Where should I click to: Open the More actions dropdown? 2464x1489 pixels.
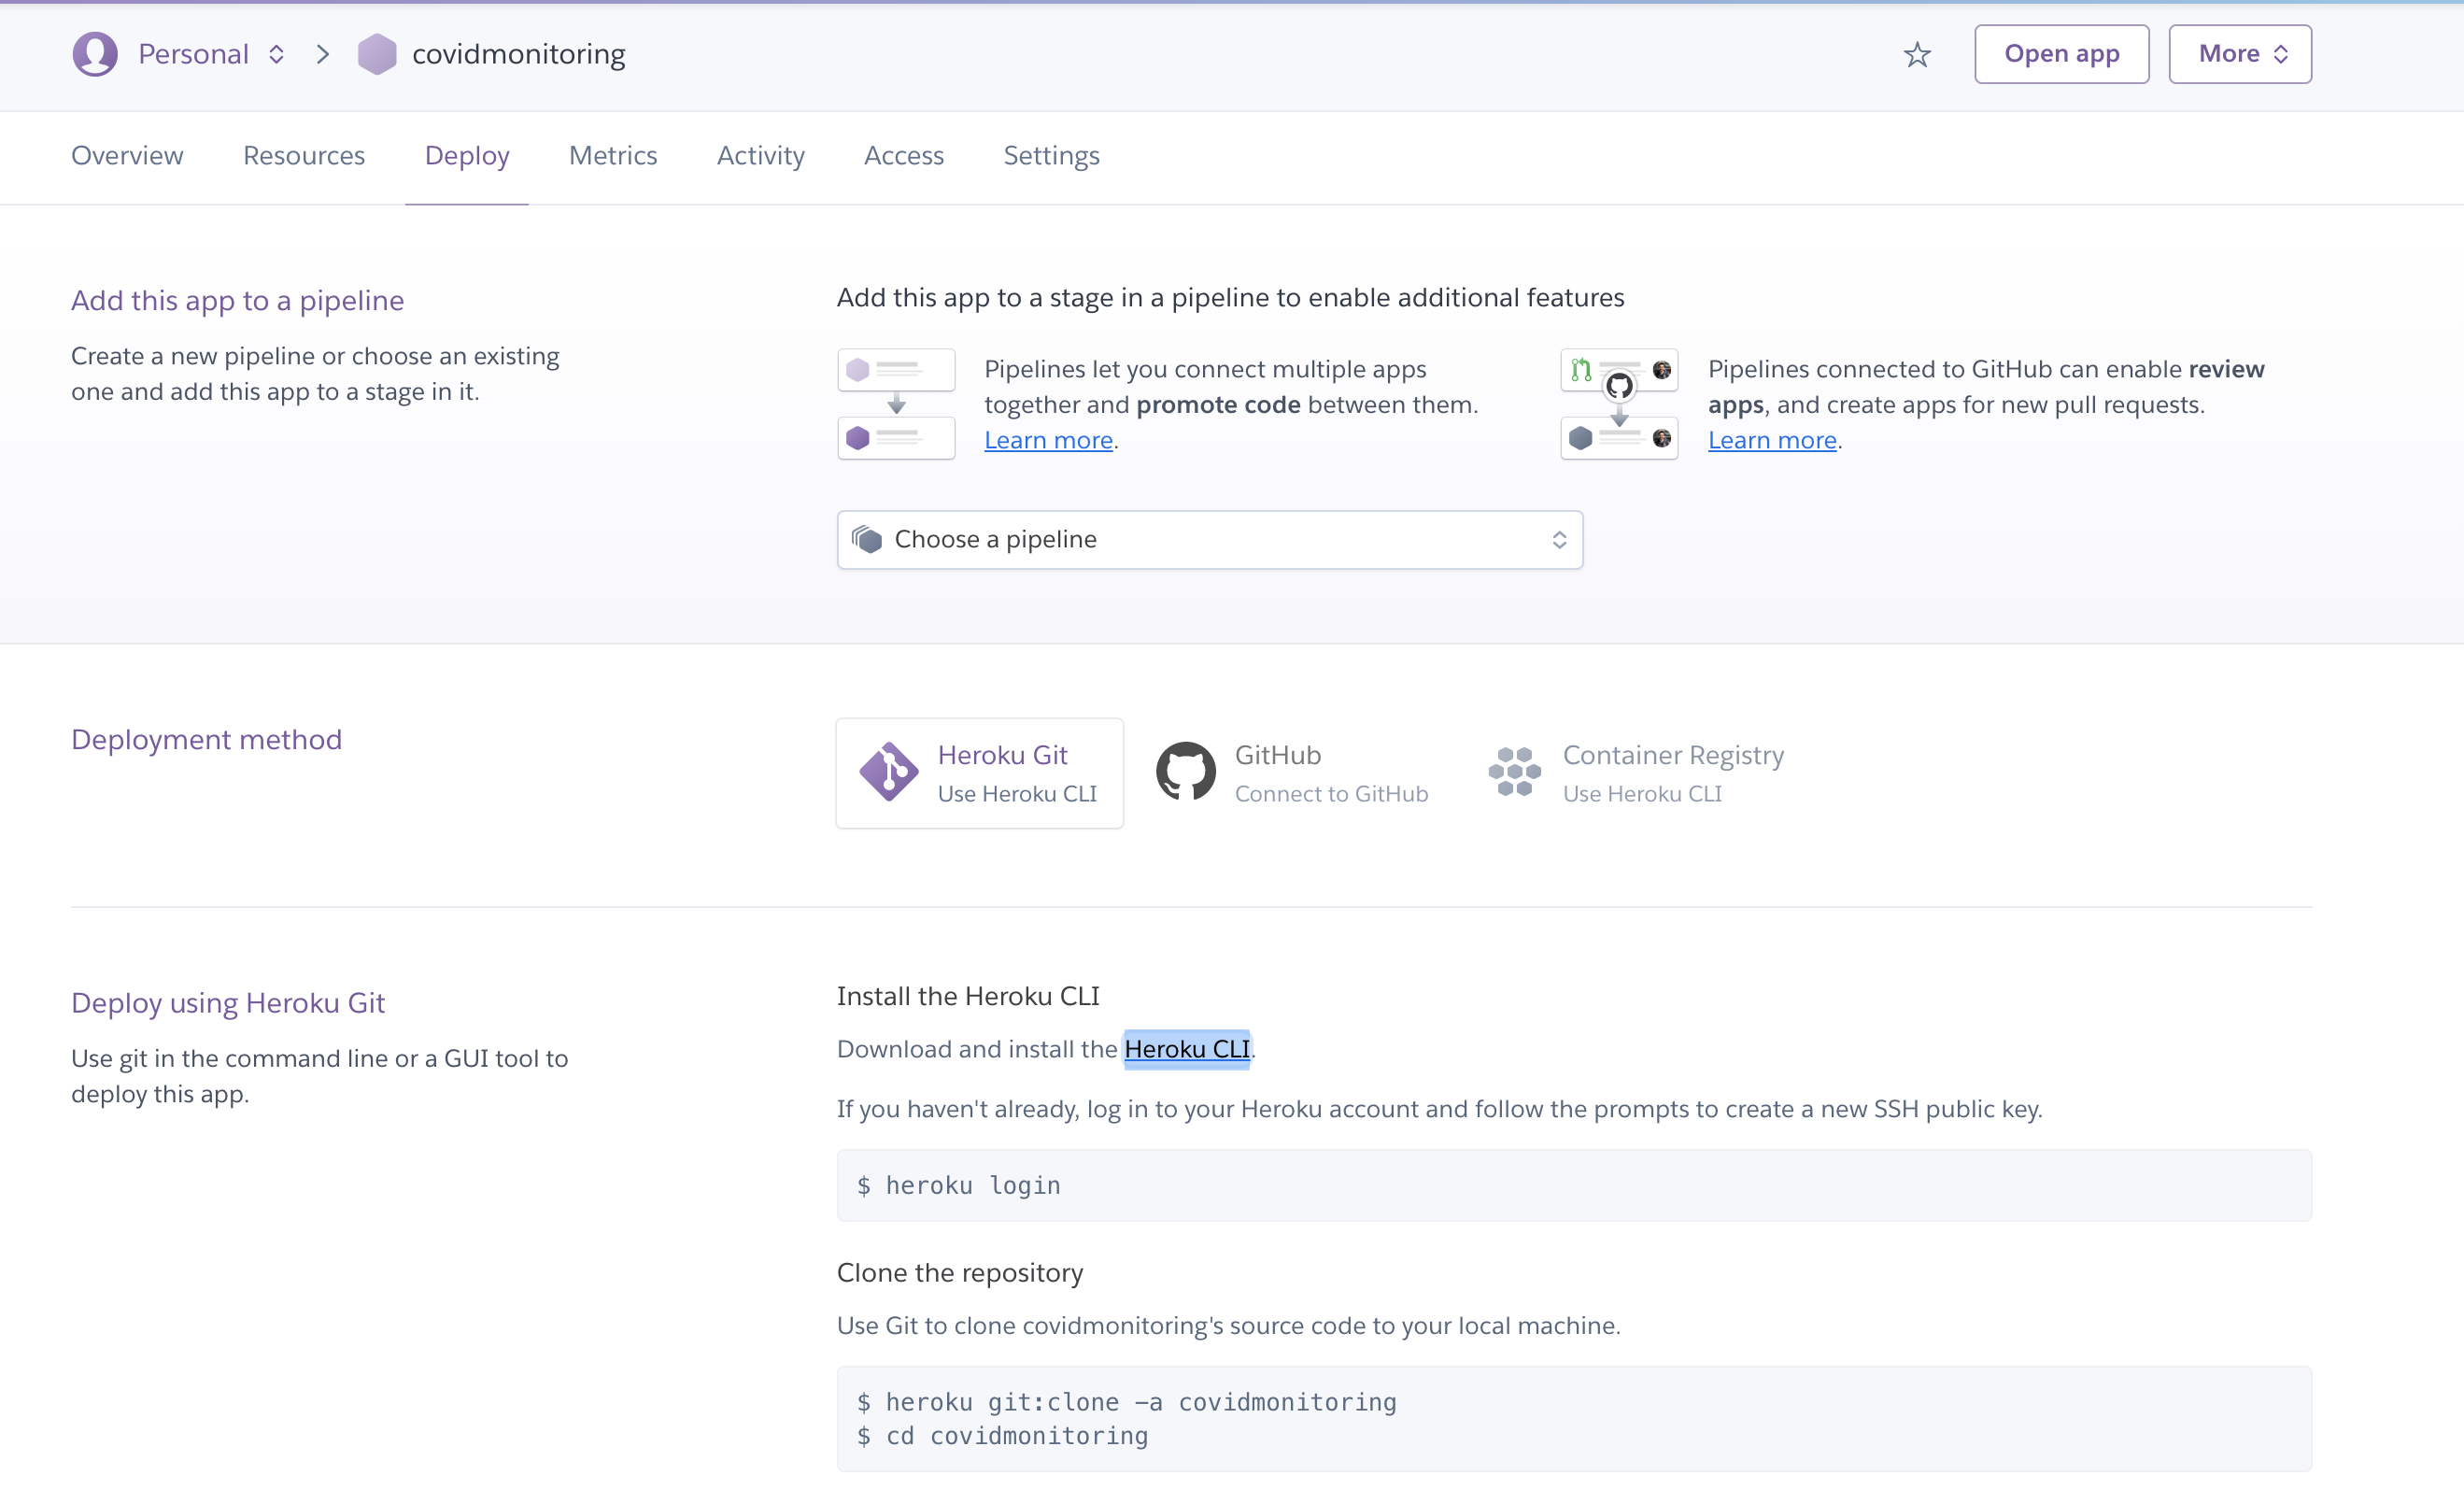point(2239,54)
